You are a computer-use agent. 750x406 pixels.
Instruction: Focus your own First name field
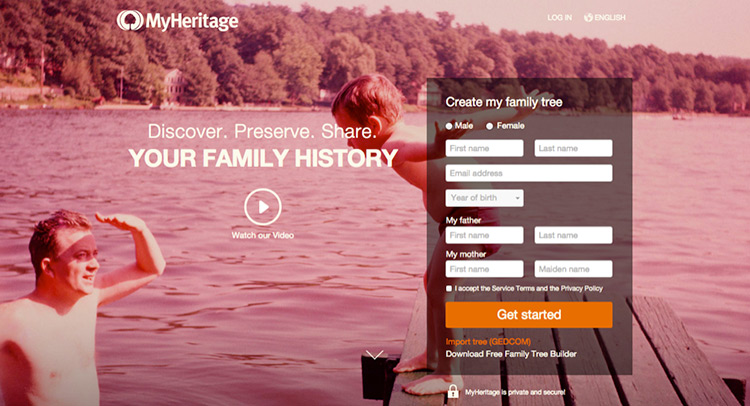(485, 148)
